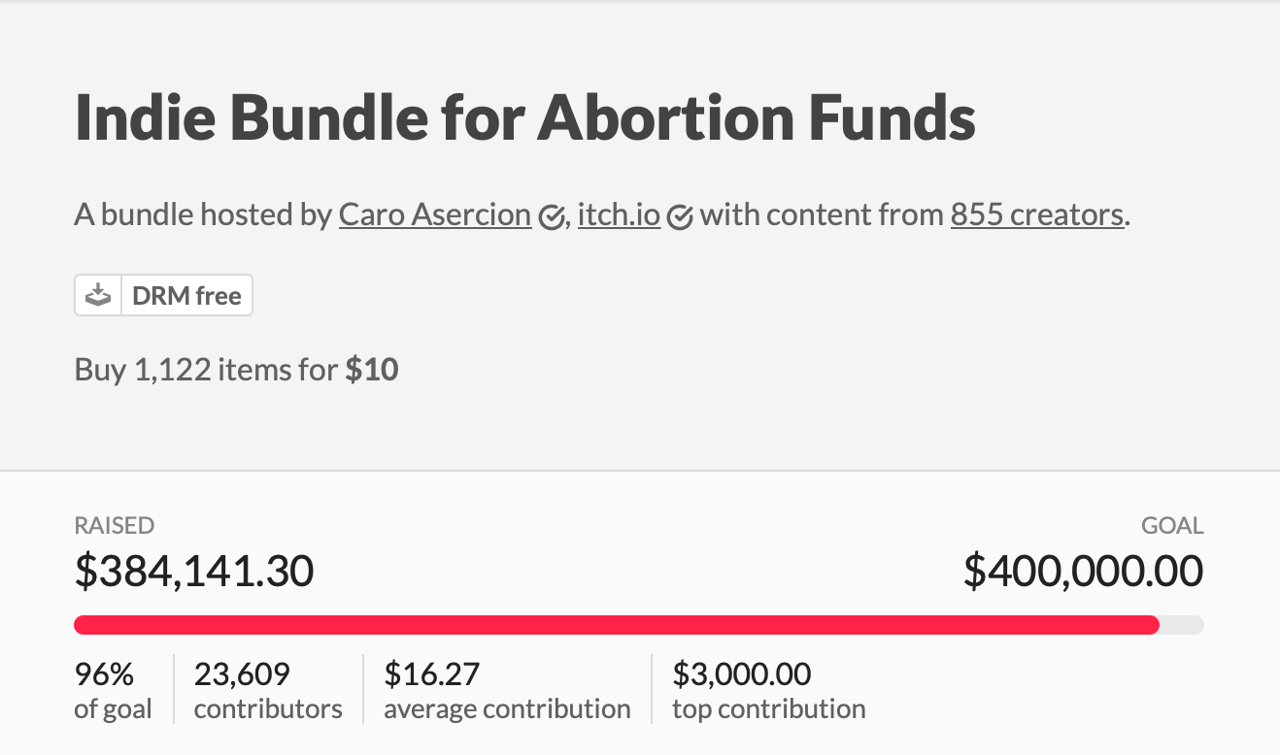
Task: Select the $3,000.00 top contribution stat
Action: (768, 689)
